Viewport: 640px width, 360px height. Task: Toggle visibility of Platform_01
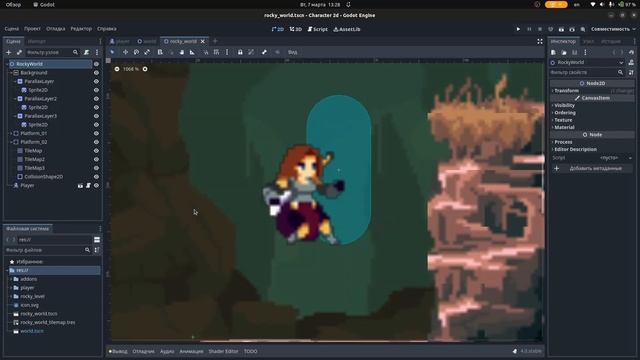96,133
